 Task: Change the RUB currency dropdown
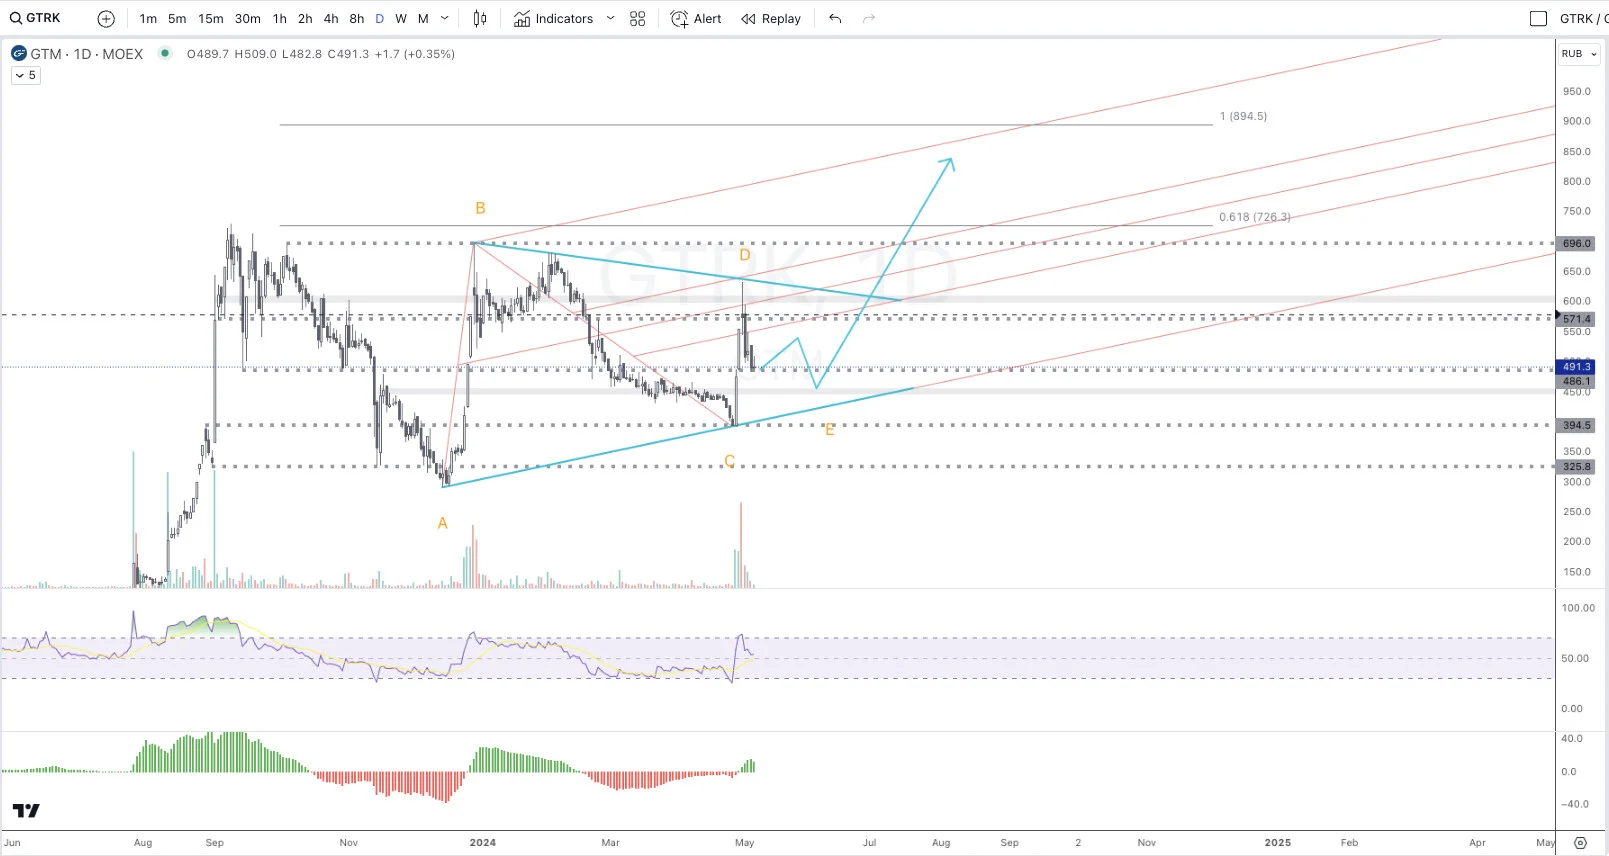(1580, 54)
